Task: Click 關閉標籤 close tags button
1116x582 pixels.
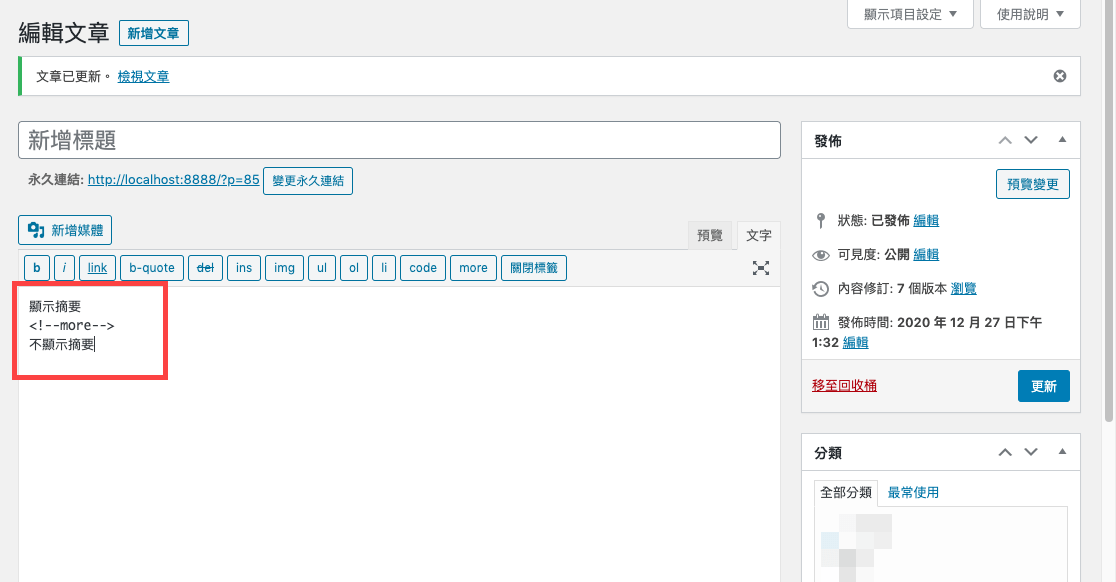Action: click(x=534, y=268)
